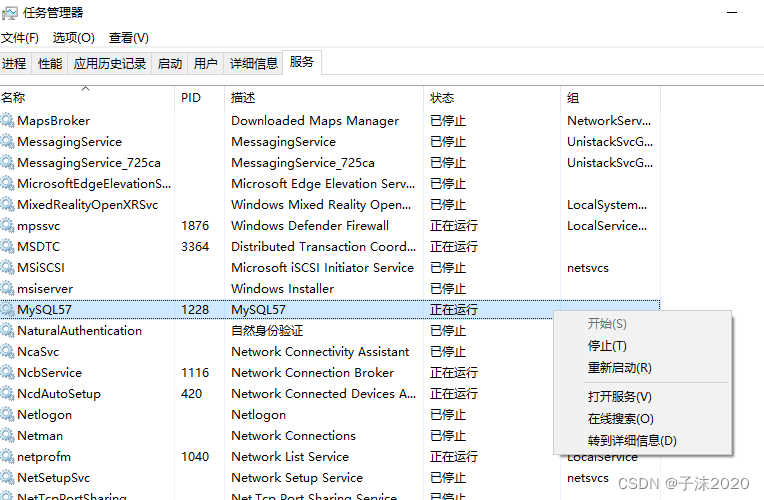Click the gear icon beside msiserver
Screen dimensions: 764x500
coord(7,288)
